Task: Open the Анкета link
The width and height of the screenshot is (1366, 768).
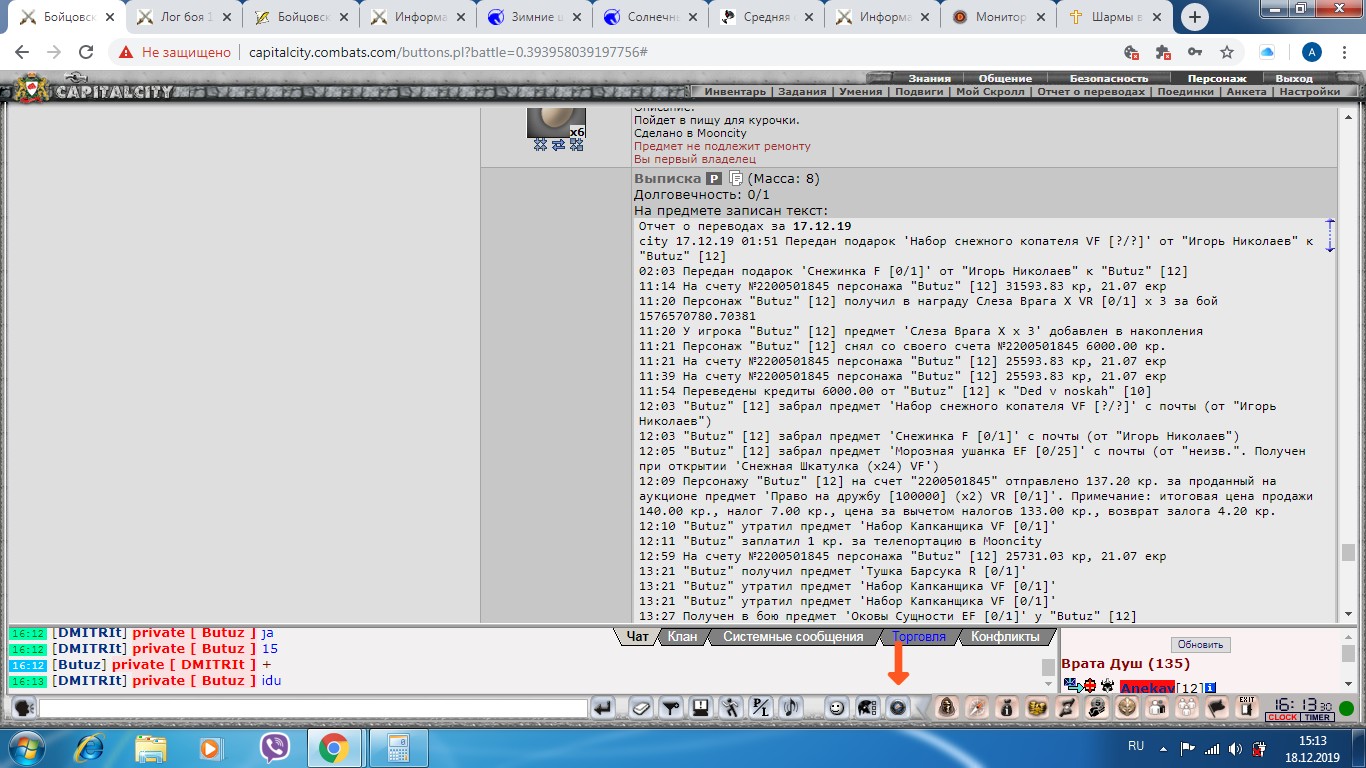Action: tap(1247, 92)
